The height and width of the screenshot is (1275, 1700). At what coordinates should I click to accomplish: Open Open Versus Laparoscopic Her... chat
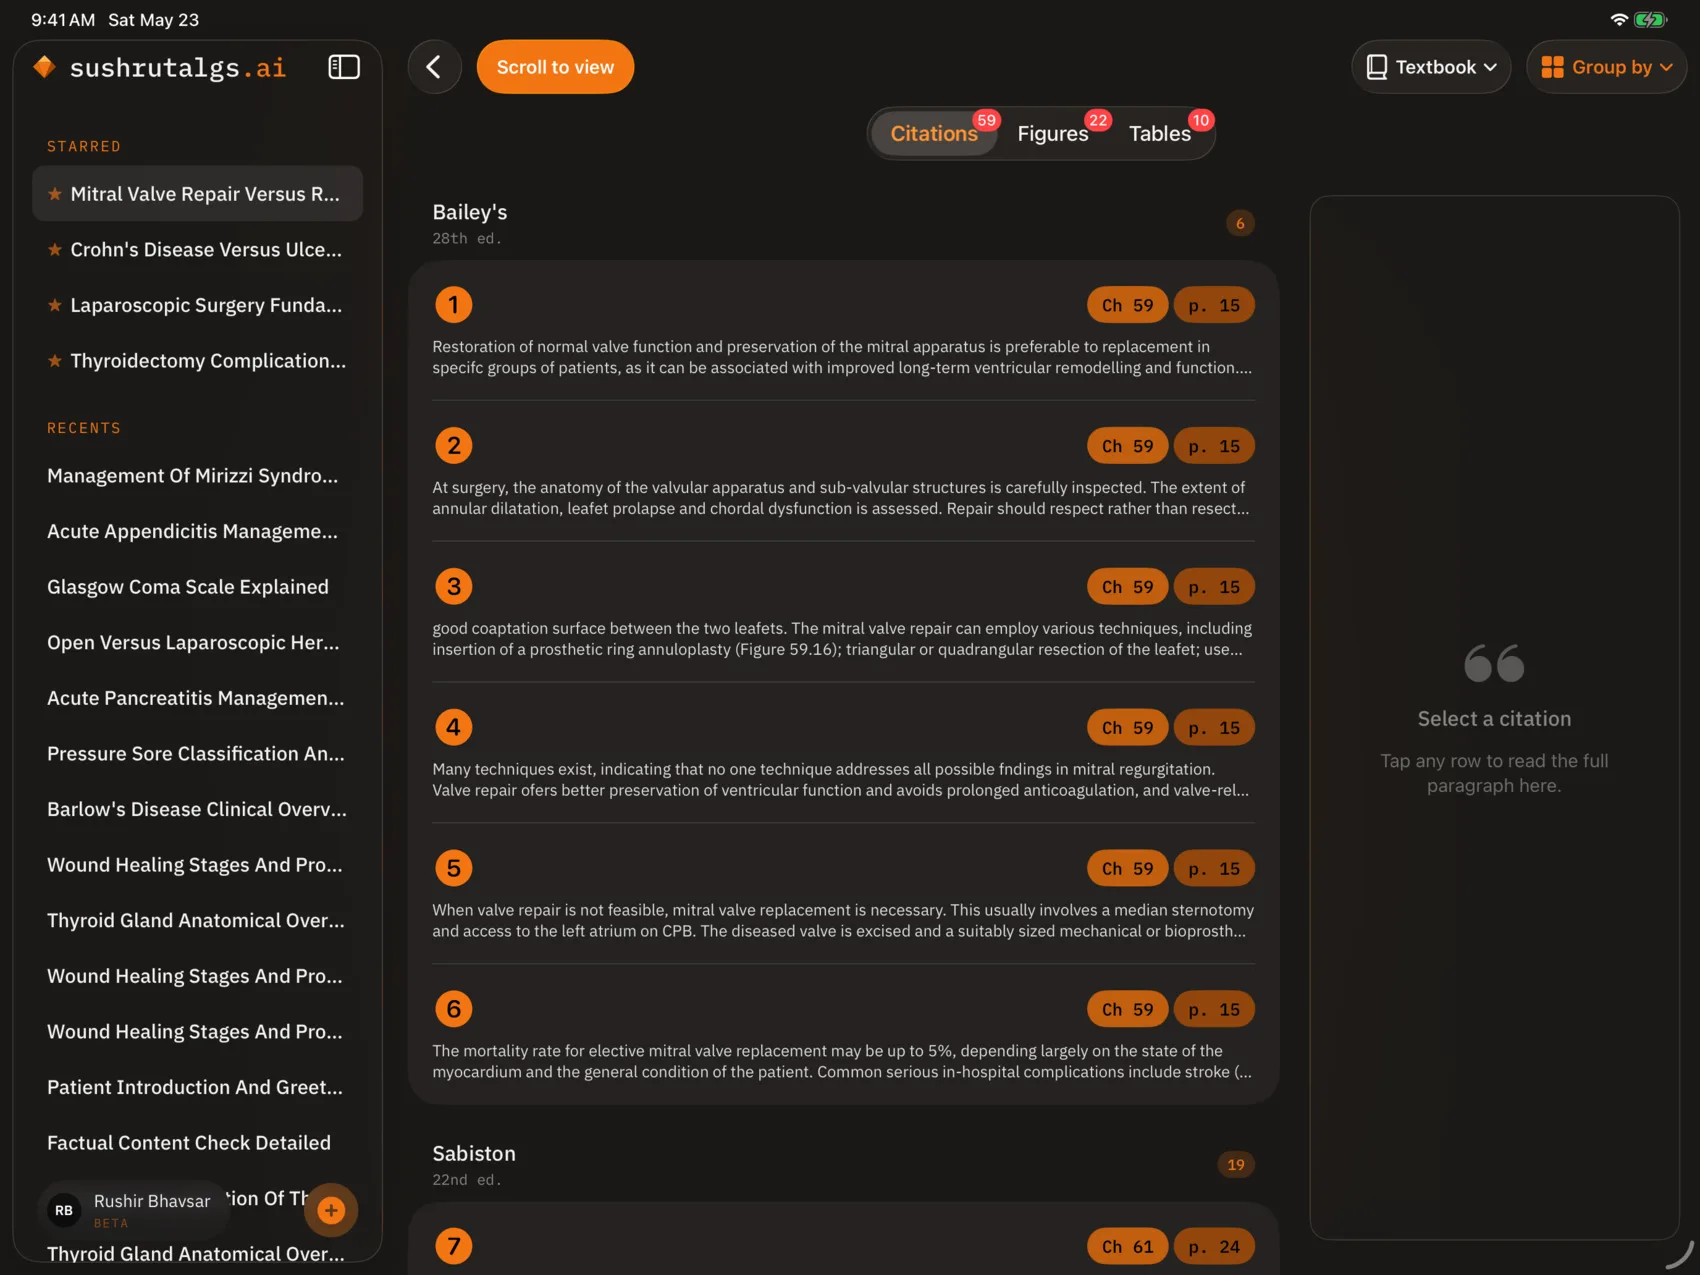[x=197, y=643]
